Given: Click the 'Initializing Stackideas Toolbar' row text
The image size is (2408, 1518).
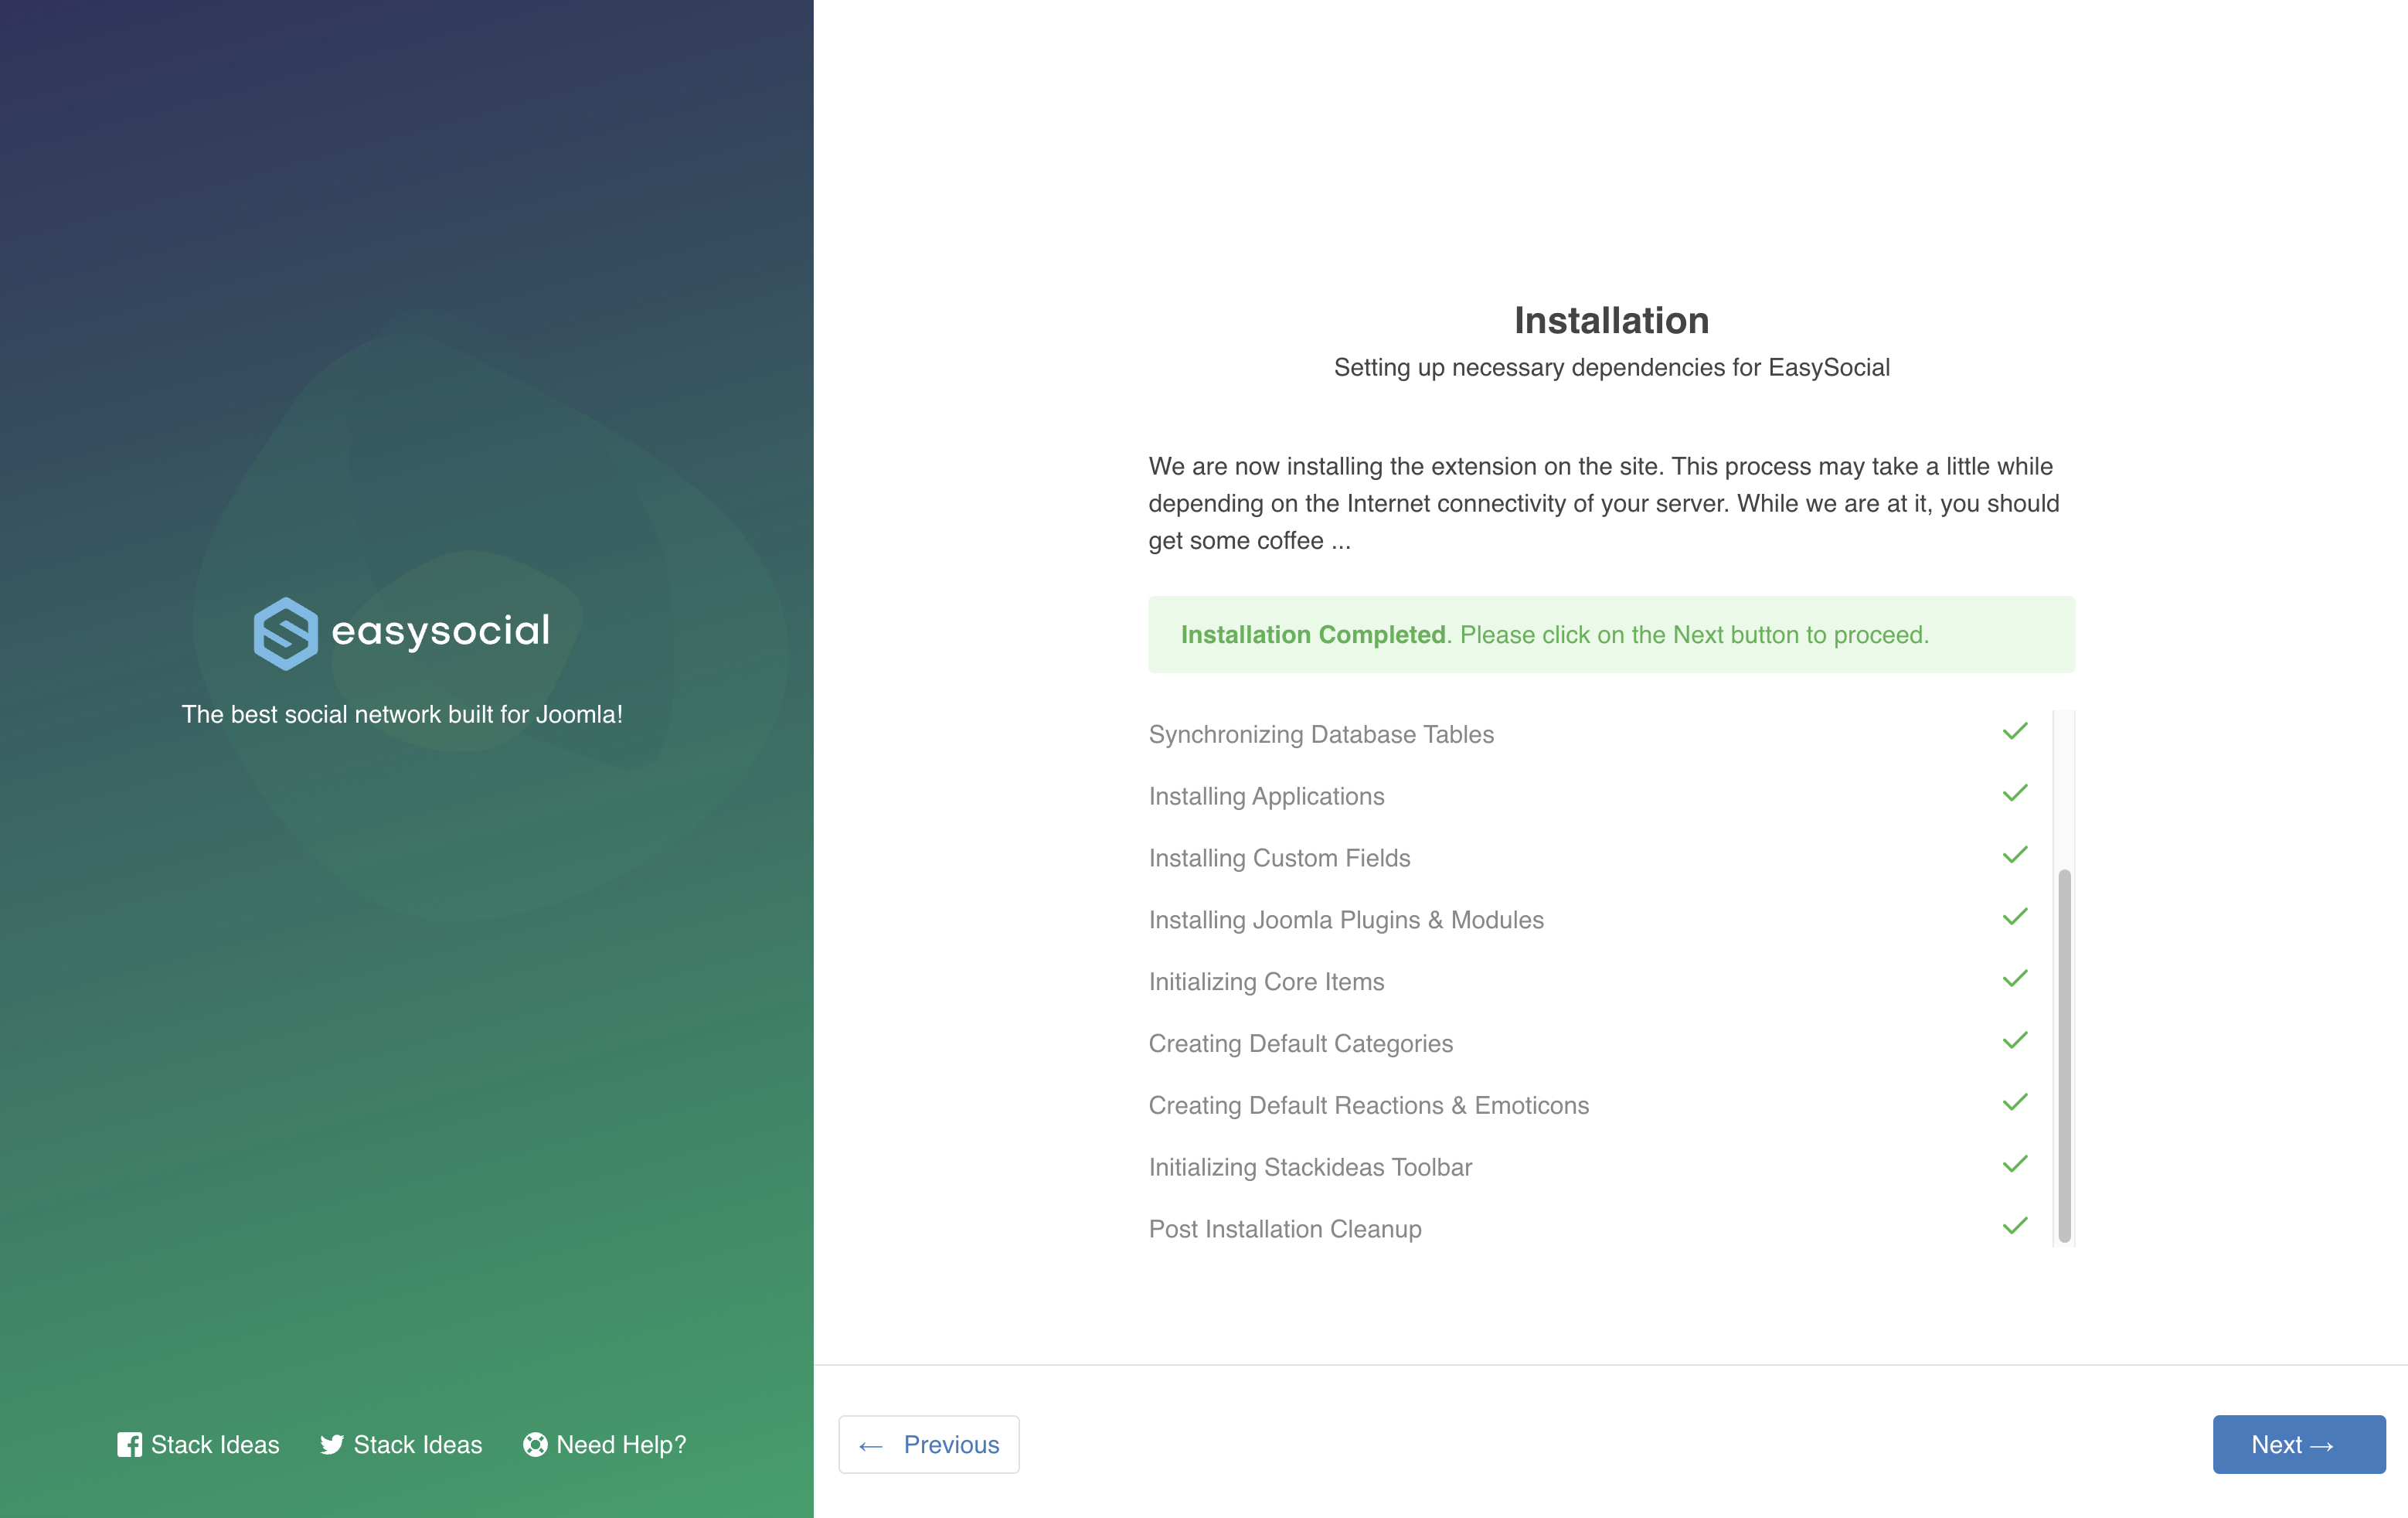Looking at the screenshot, I should [x=1310, y=1167].
